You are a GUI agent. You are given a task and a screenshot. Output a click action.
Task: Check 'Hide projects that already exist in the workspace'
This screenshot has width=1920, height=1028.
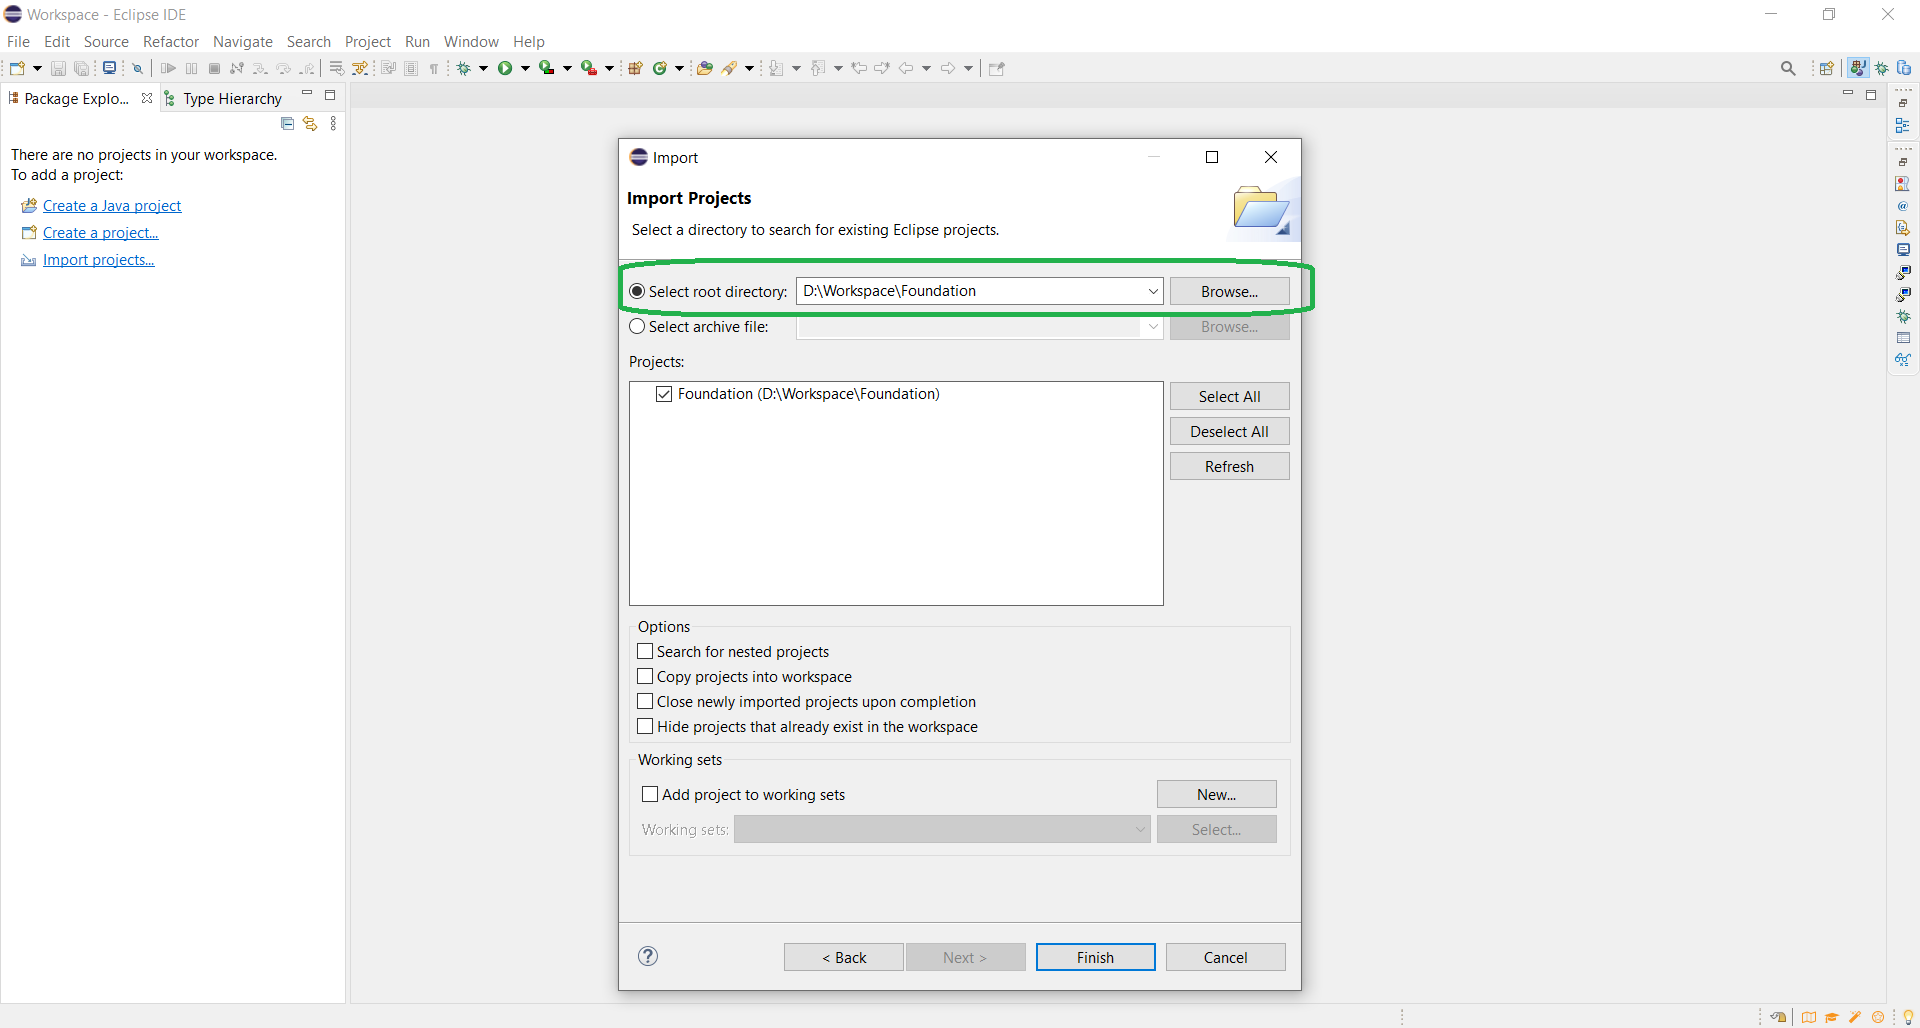click(645, 726)
